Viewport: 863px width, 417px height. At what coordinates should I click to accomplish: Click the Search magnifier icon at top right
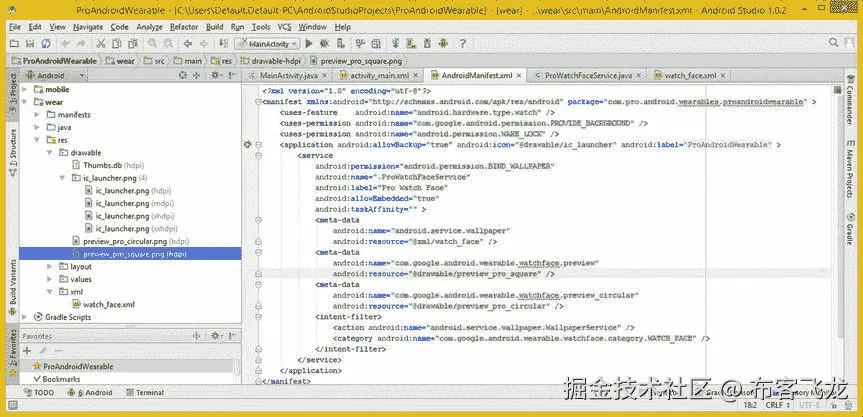[x=834, y=42]
